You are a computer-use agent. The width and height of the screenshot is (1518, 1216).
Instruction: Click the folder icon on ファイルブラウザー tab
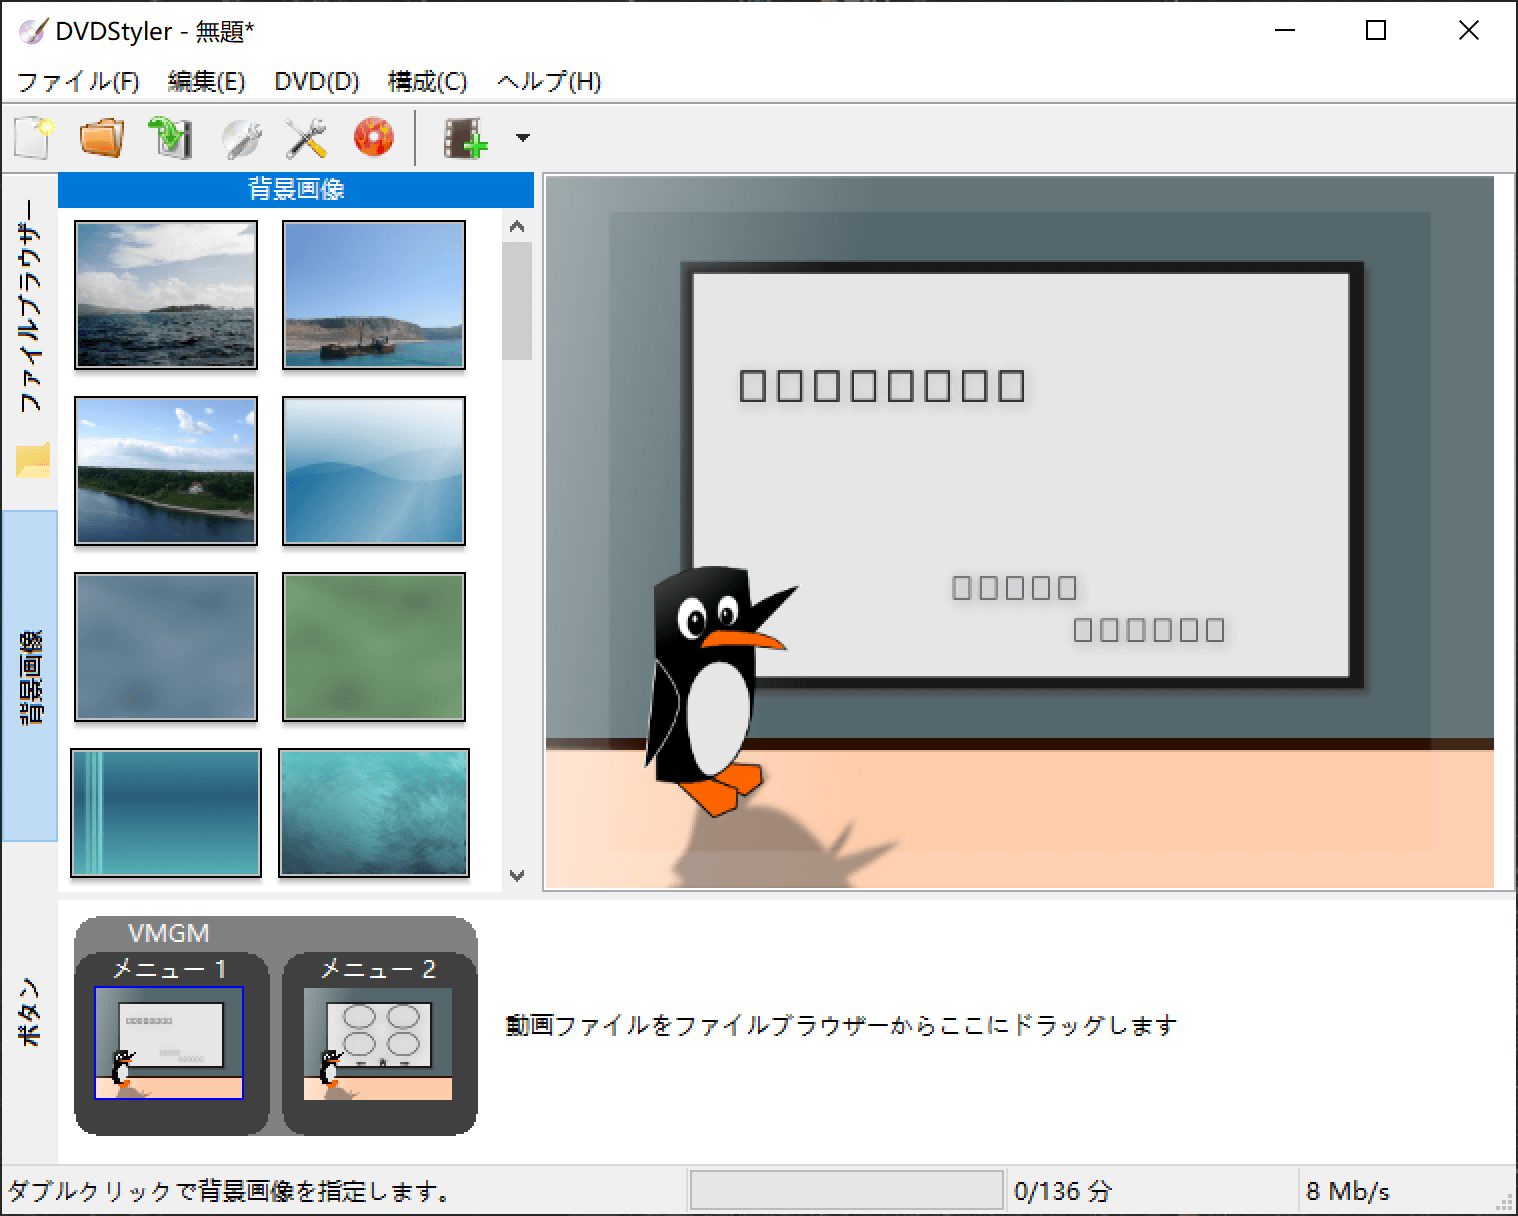pyautogui.click(x=32, y=461)
